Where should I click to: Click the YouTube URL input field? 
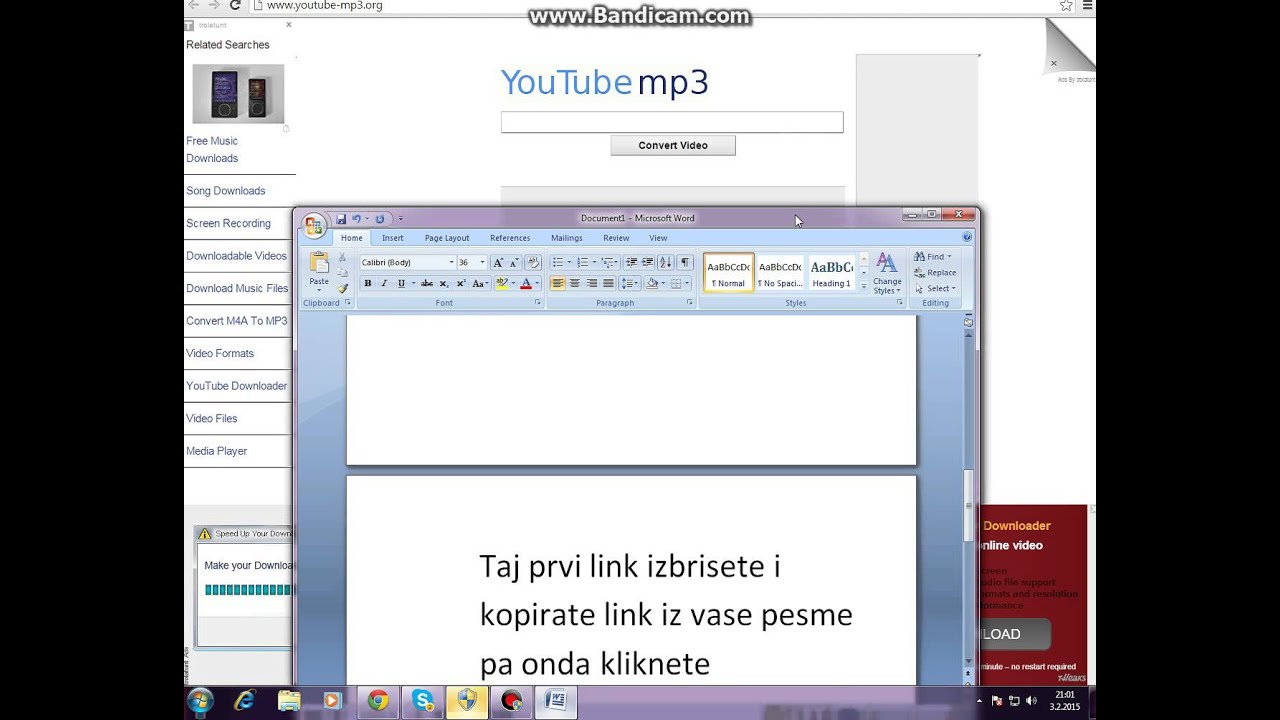[x=672, y=122]
